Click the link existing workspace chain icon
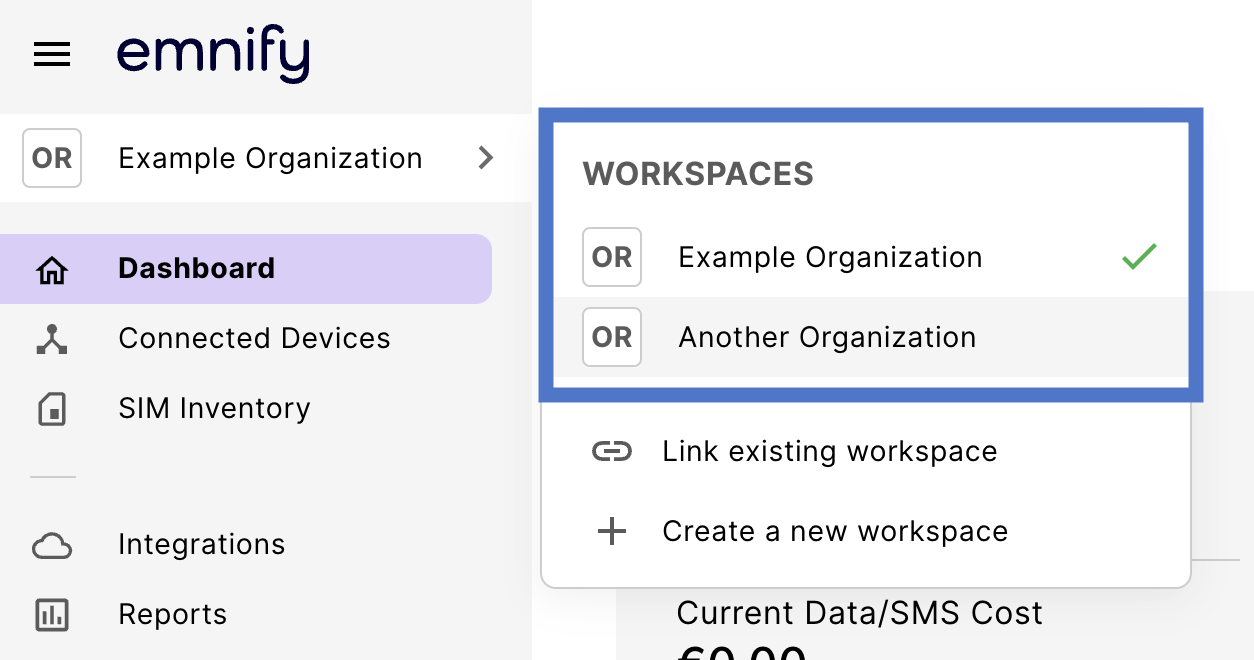The image size is (1254, 660). pyautogui.click(x=612, y=452)
